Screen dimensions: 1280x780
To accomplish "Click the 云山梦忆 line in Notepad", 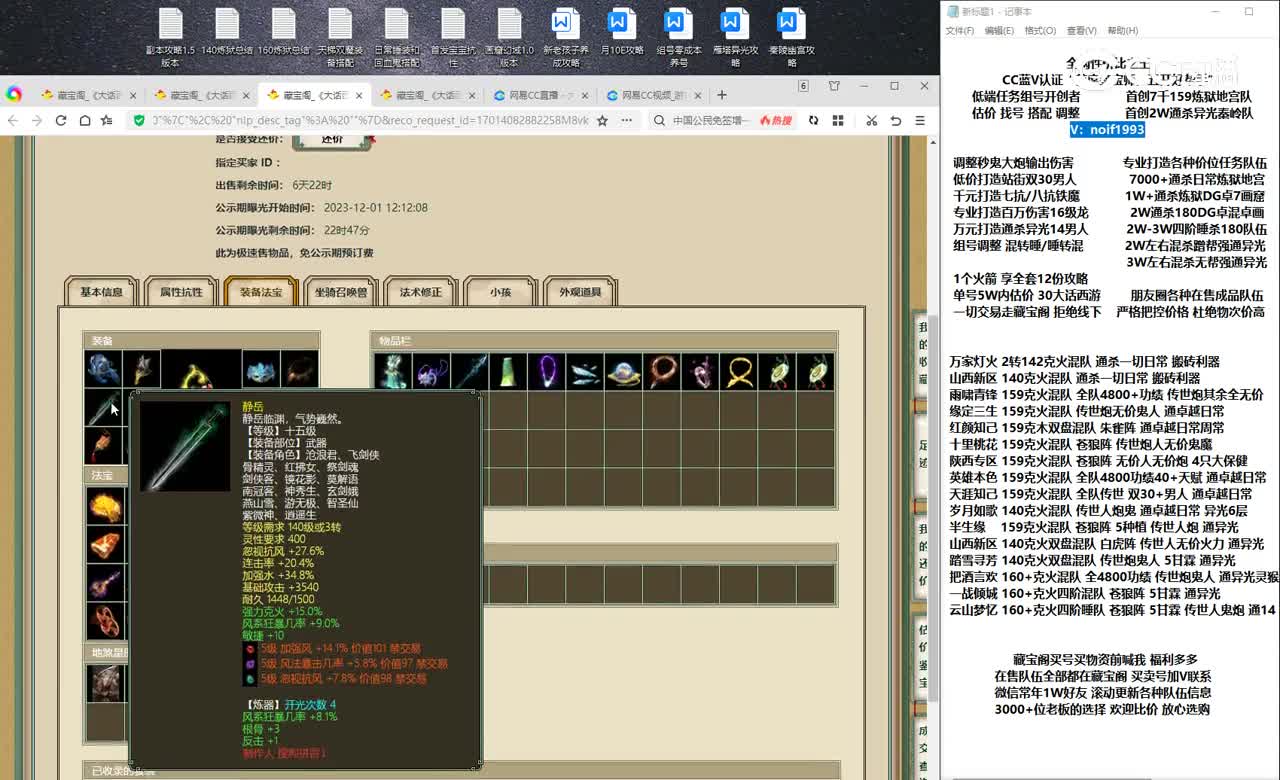I will (1112, 610).
